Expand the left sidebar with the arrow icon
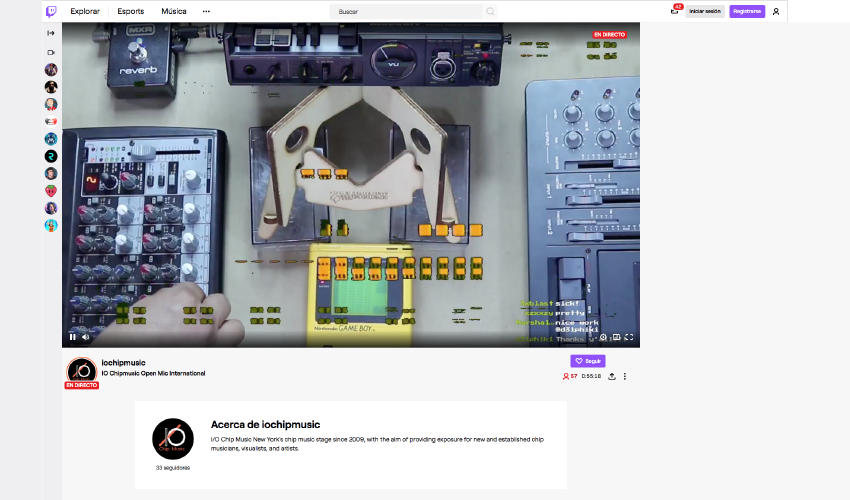 51,33
